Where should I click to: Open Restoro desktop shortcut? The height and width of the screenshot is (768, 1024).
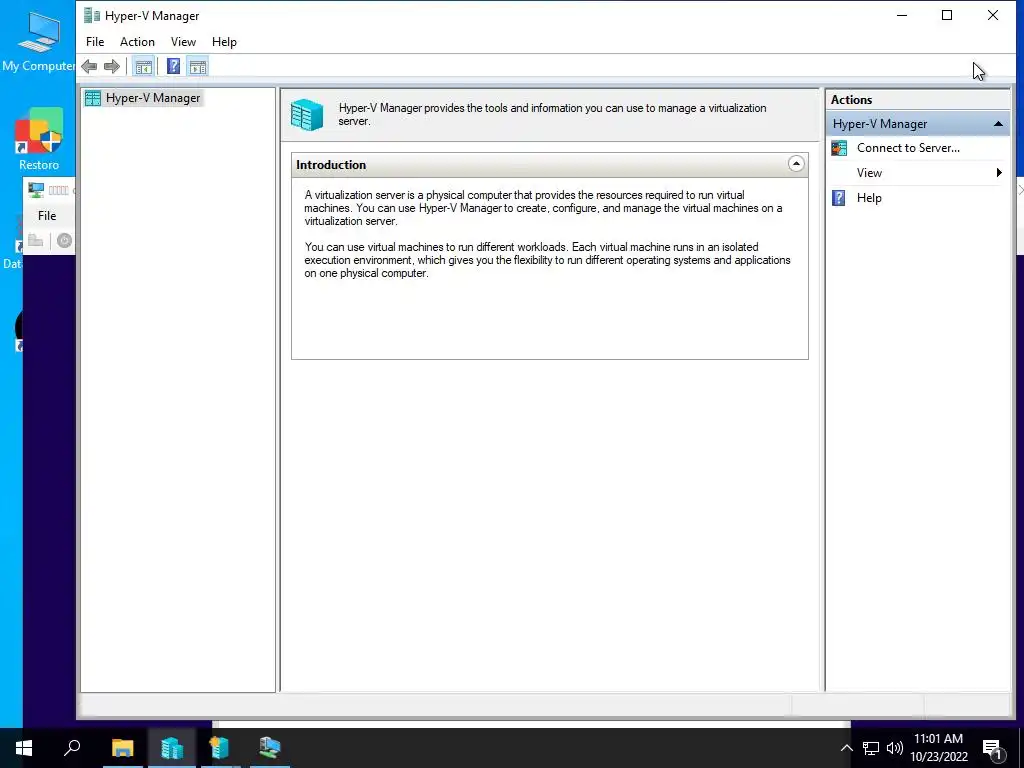point(39,139)
